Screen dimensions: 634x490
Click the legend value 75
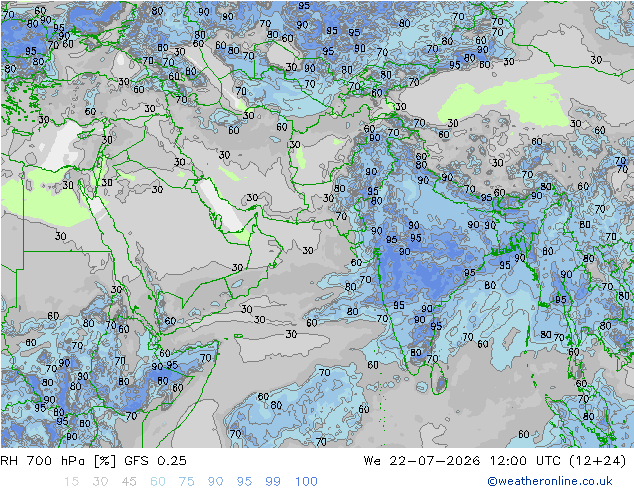[186, 482]
